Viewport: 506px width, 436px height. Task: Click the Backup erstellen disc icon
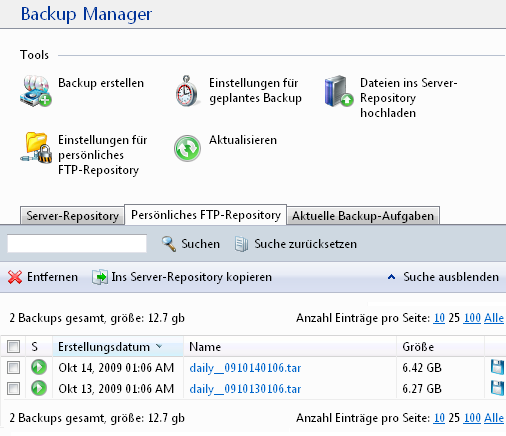pyautogui.click(x=36, y=91)
